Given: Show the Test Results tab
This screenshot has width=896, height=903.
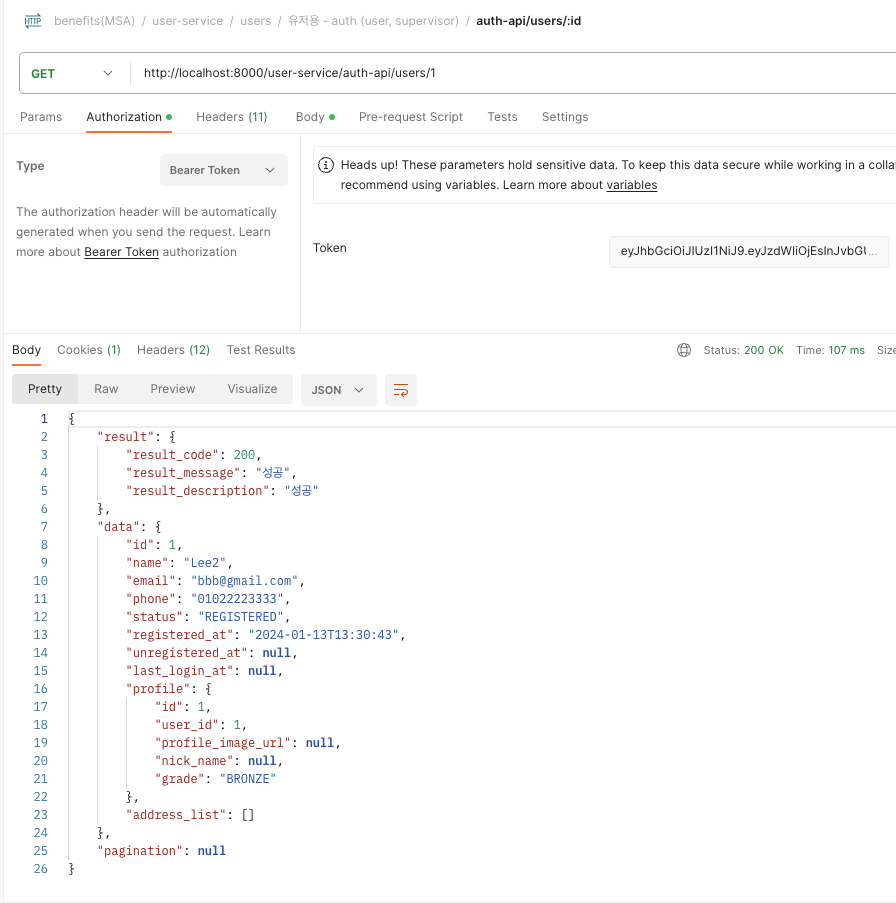Looking at the screenshot, I should tap(261, 350).
